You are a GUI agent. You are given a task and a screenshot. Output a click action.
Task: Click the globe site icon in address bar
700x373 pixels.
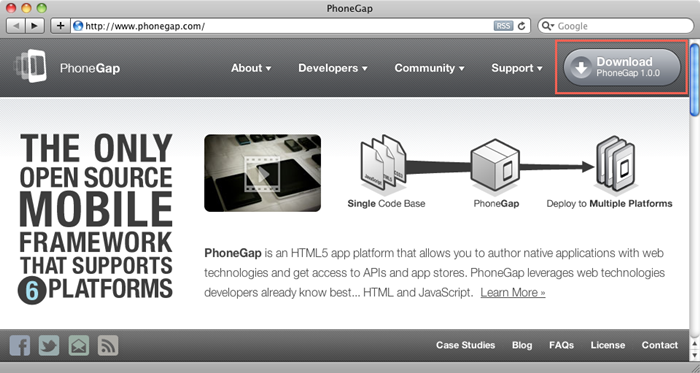pyautogui.click(x=78, y=26)
